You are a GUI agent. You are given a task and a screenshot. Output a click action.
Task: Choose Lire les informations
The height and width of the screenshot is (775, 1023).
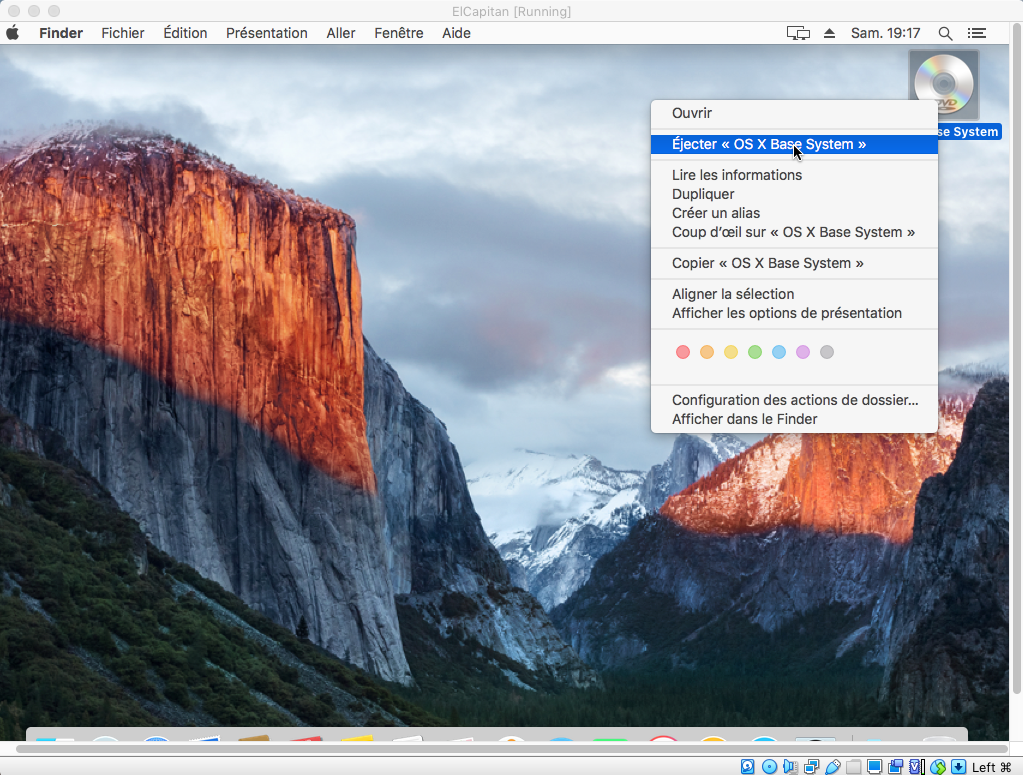tap(794, 175)
